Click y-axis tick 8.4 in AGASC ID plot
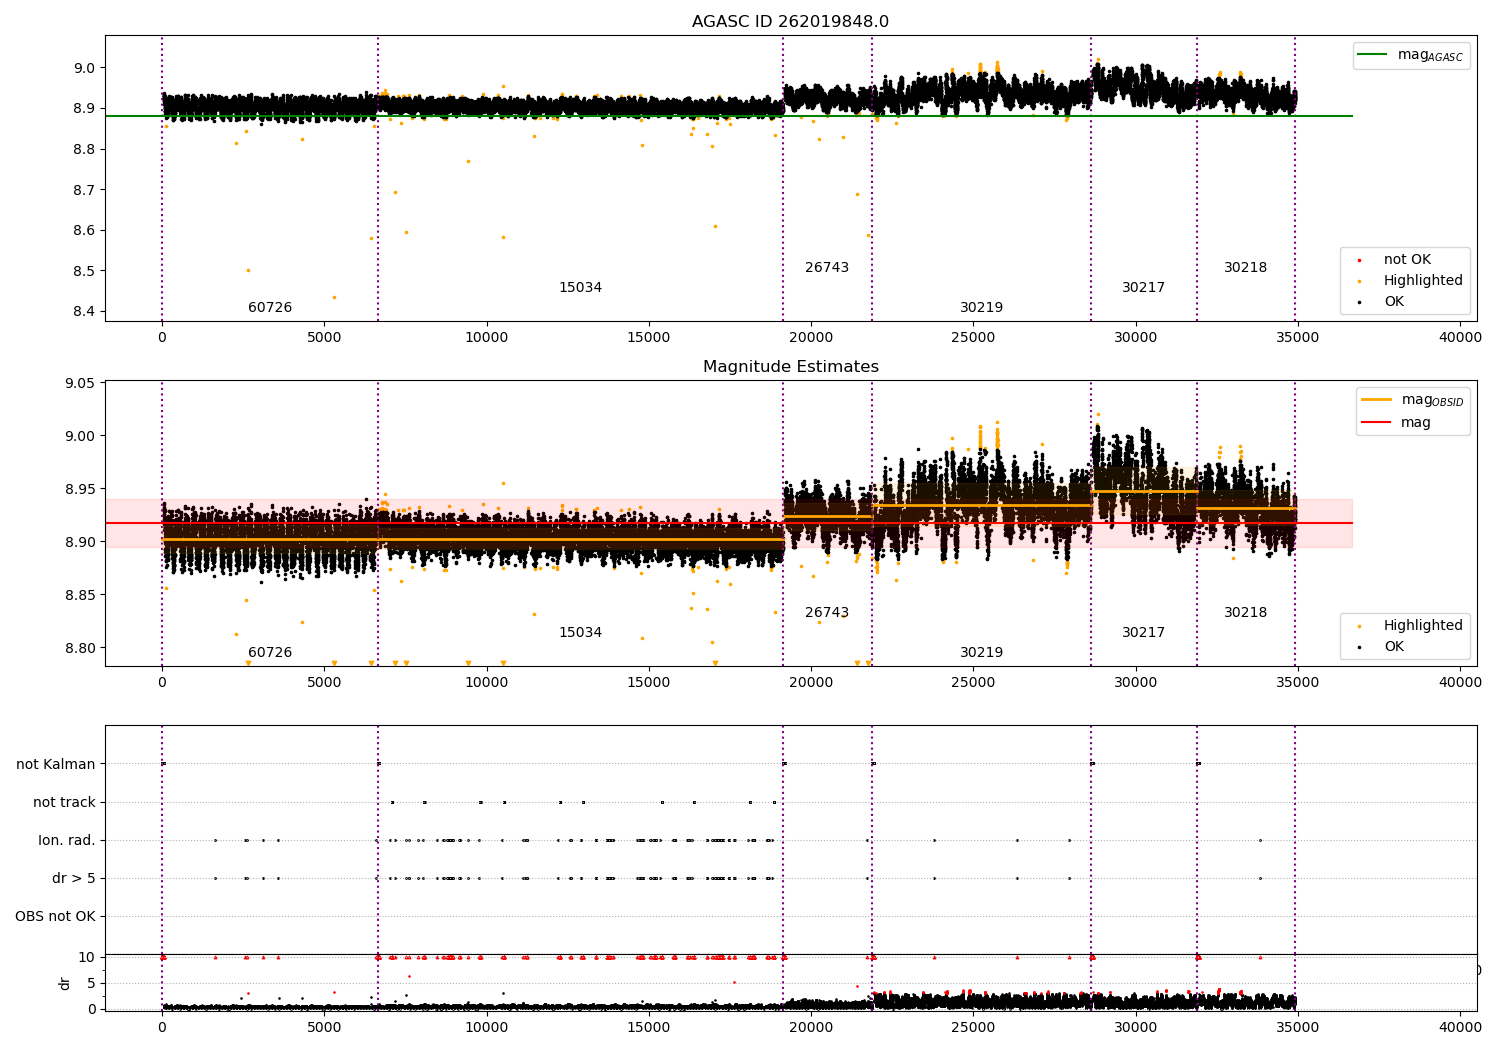 coord(83,311)
